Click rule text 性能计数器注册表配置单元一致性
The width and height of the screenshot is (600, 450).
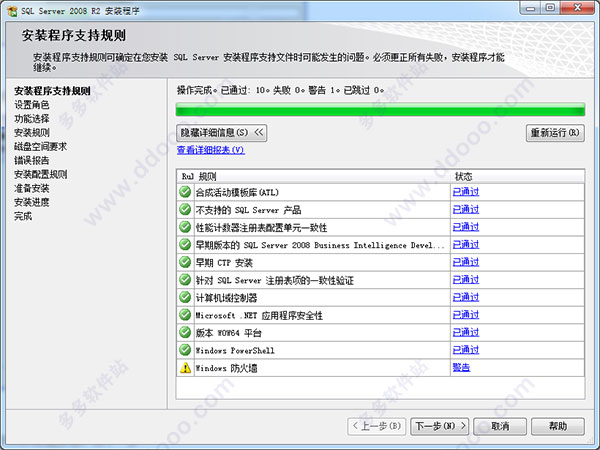click(x=261, y=228)
